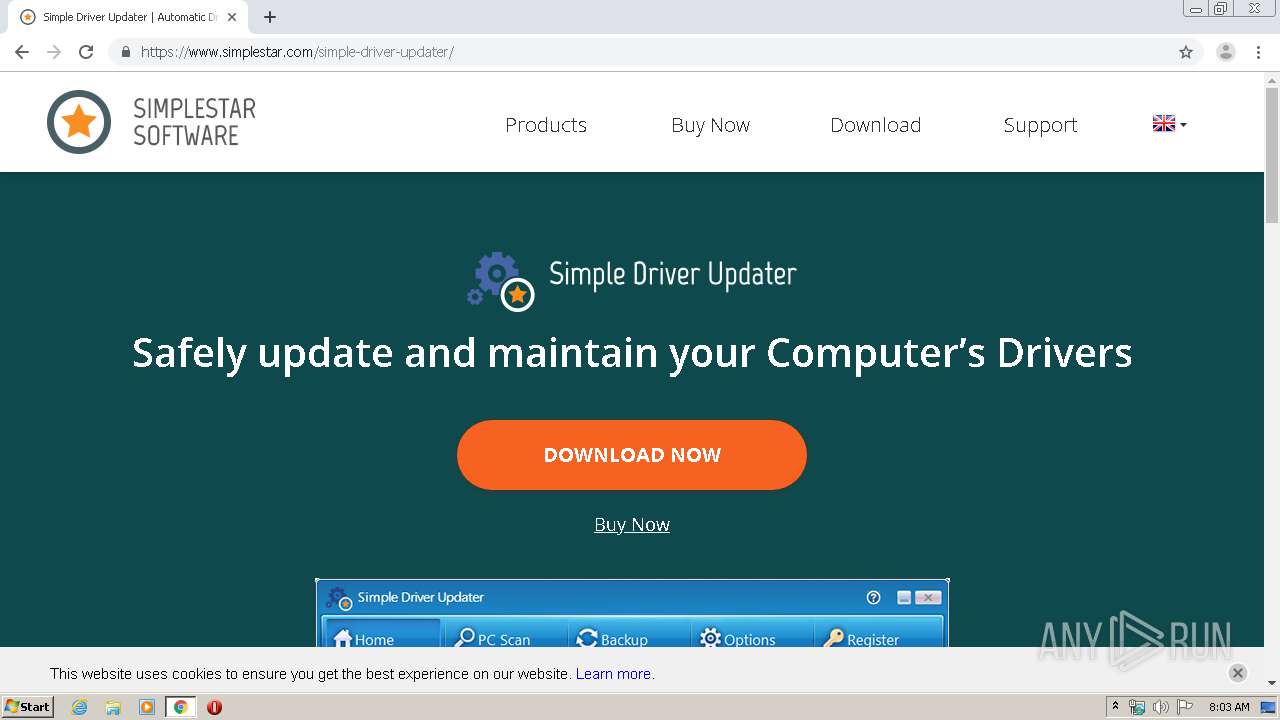Bookmark this page with the star icon
1280x720 pixels.
[x=1186, y=52]
